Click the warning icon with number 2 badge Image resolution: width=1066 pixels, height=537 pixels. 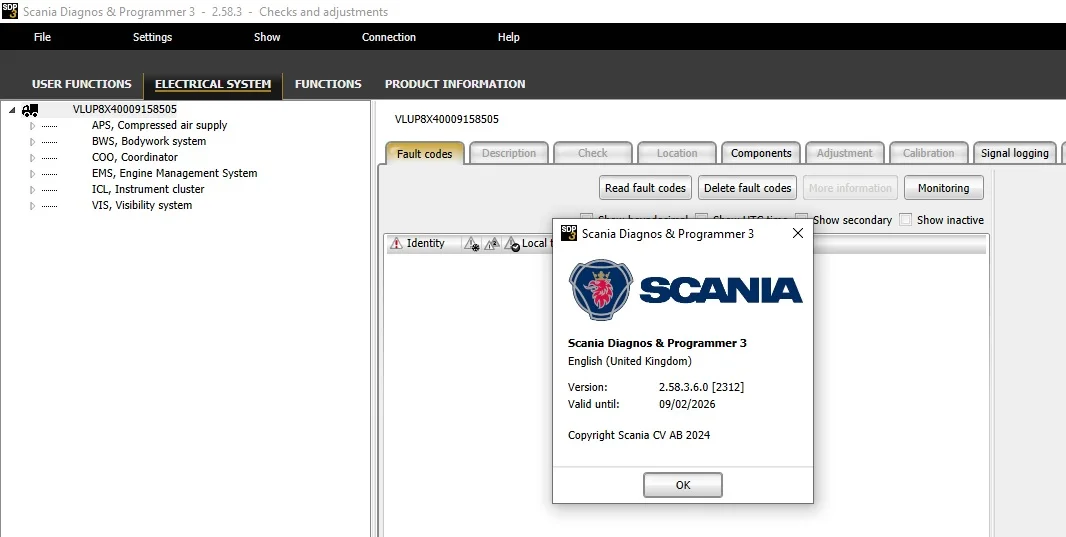point(492,243)
